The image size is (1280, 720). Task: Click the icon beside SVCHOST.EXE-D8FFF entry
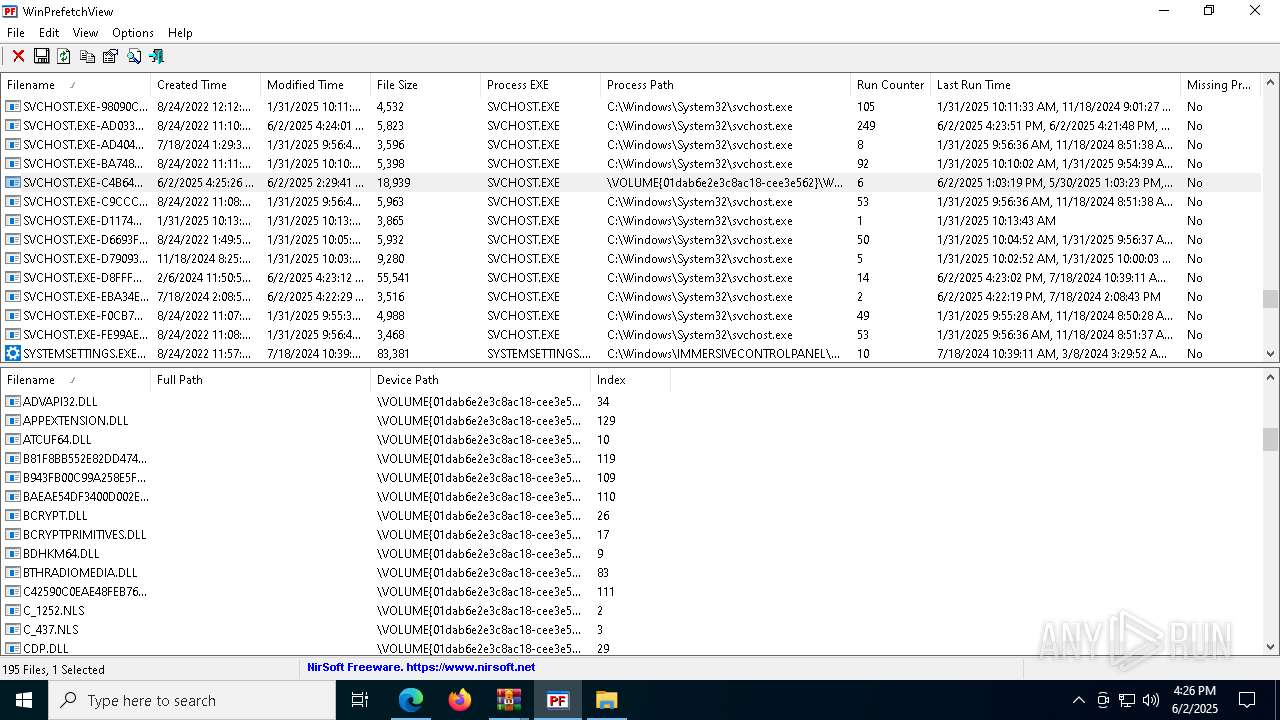pos(13,277)
